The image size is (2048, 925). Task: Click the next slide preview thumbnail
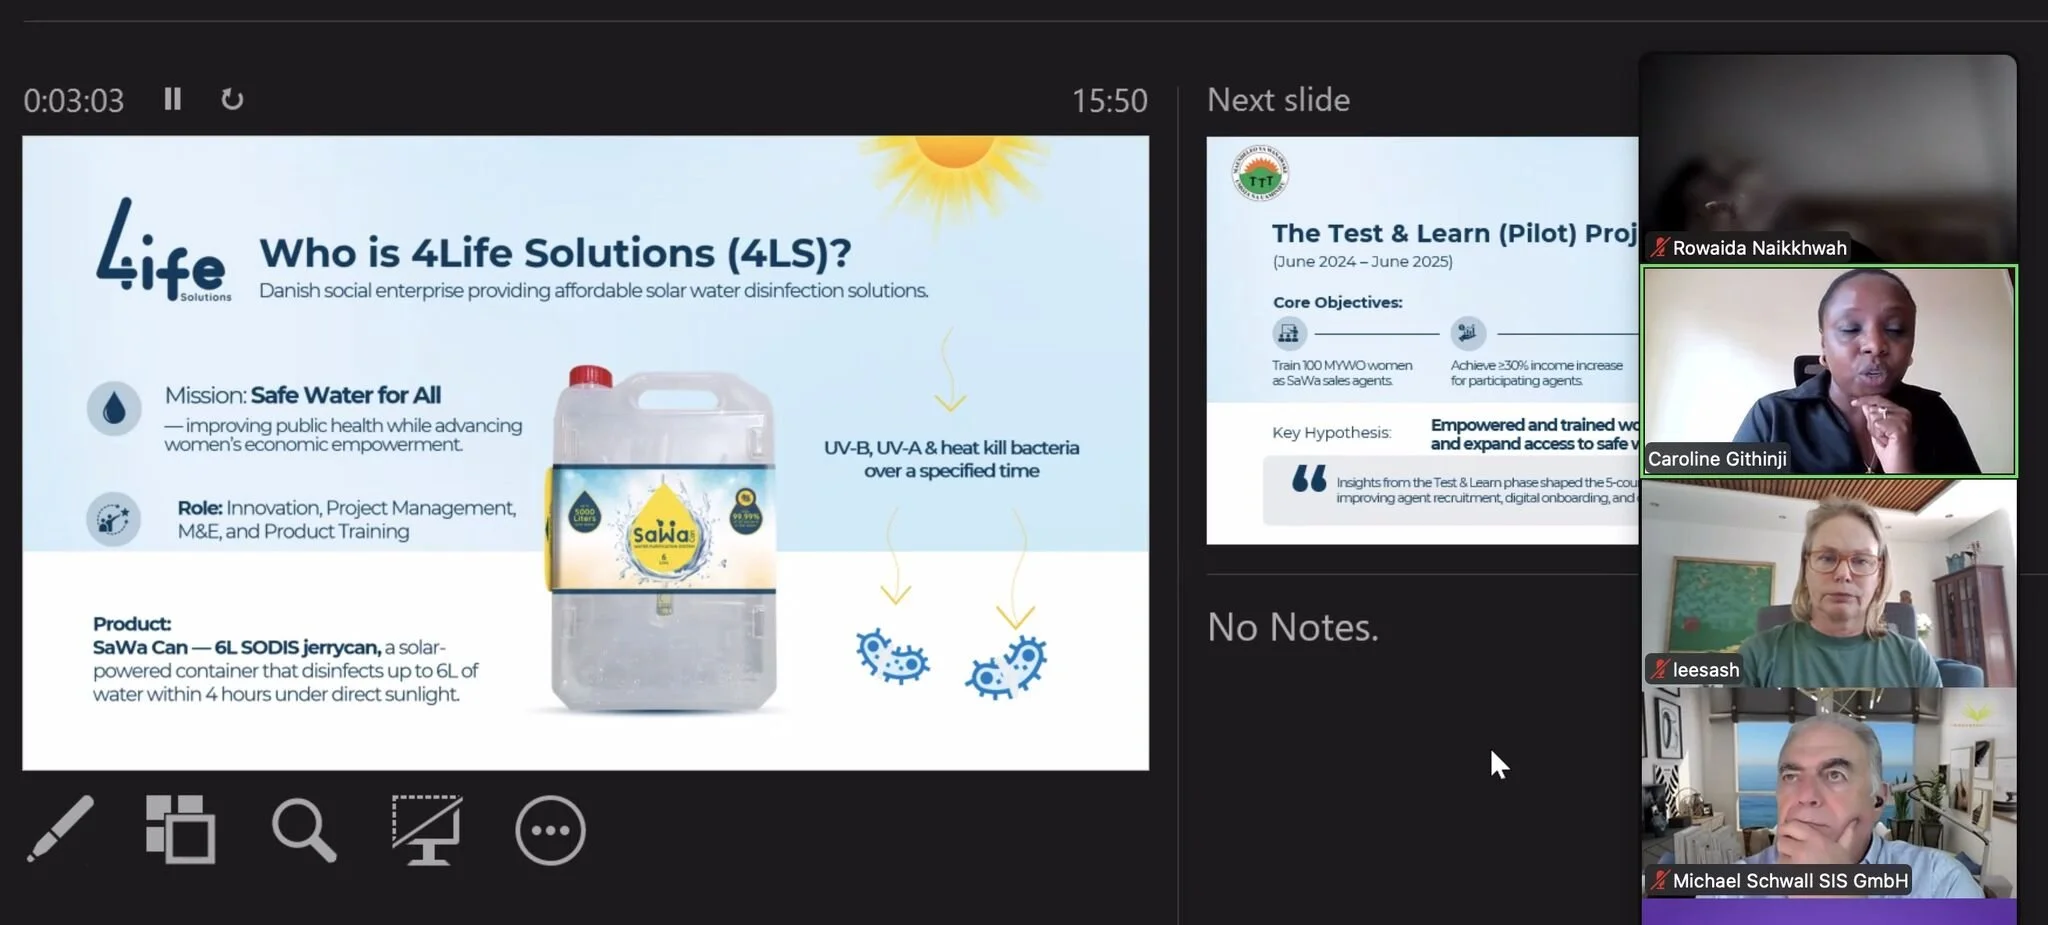tap(1422, 341)
